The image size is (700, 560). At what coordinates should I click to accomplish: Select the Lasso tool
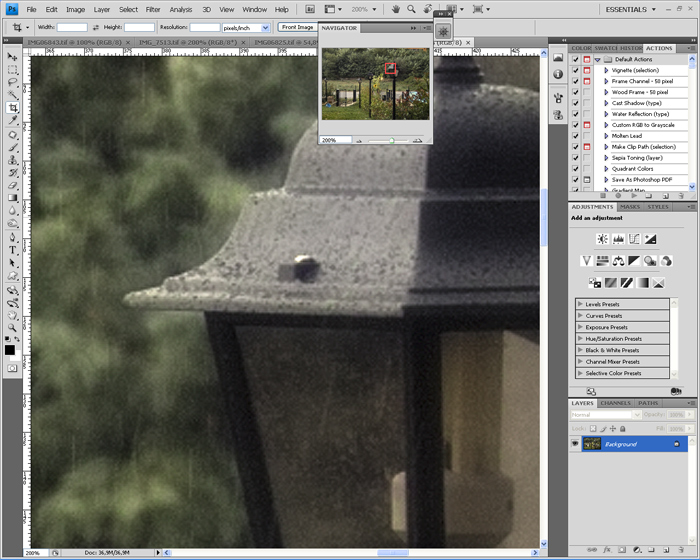coord(12,82)
